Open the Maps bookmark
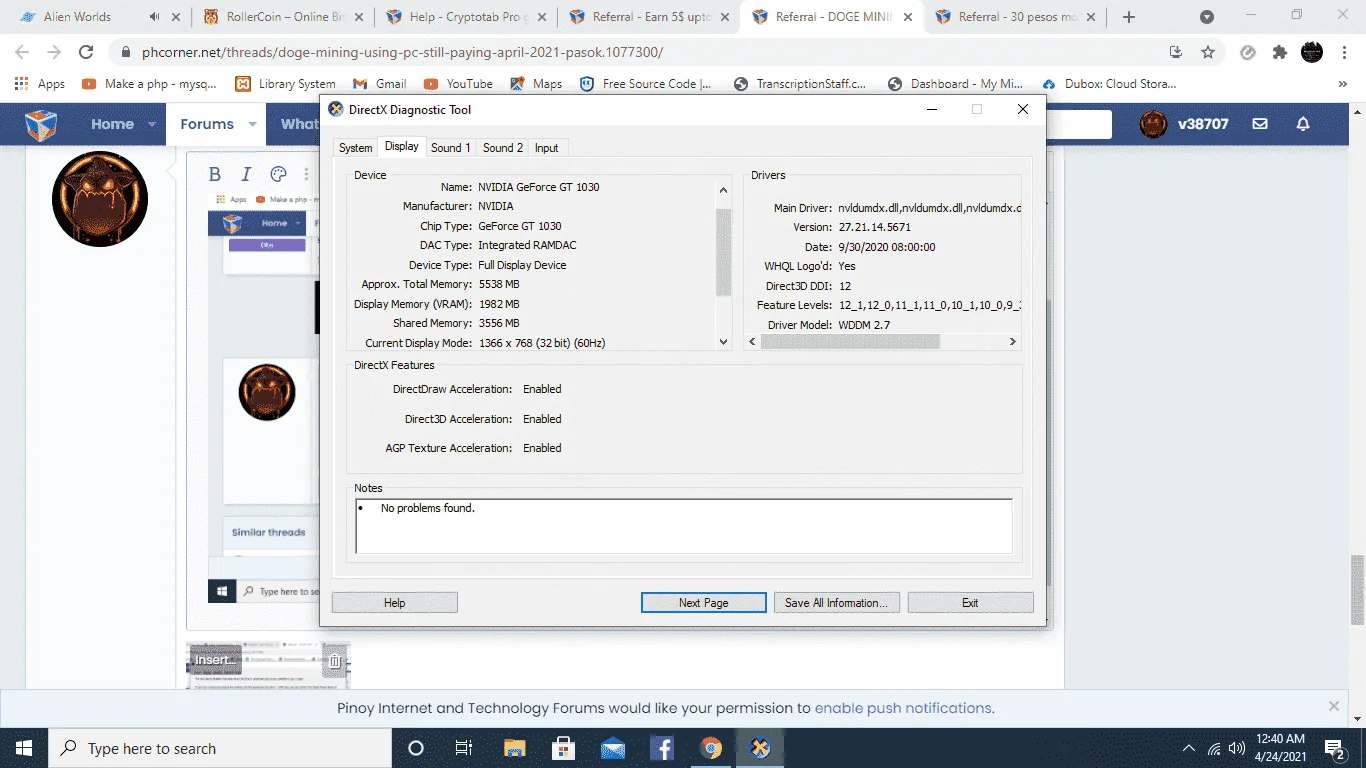 pyautogui.click(x=536, y=84)
